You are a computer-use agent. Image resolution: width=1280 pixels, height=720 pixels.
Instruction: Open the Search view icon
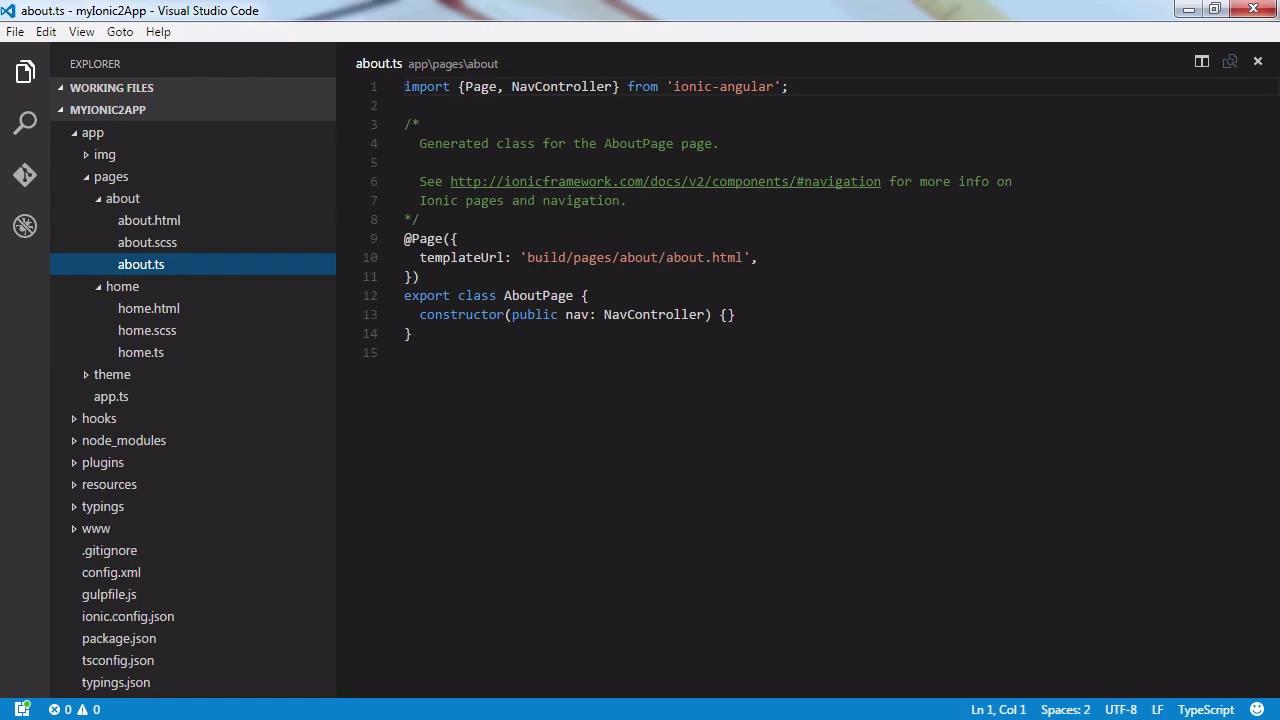coord(25,124)
